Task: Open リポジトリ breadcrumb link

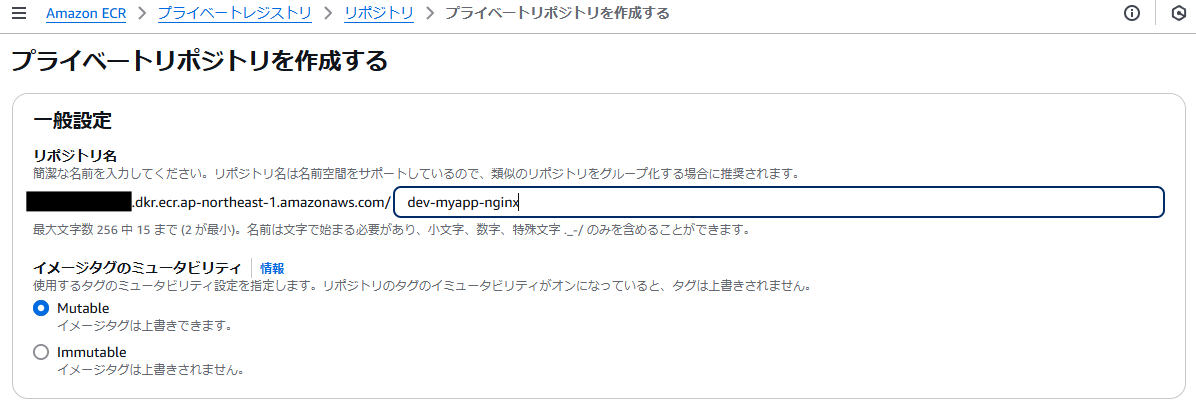Action: click(x=379, y=14)
